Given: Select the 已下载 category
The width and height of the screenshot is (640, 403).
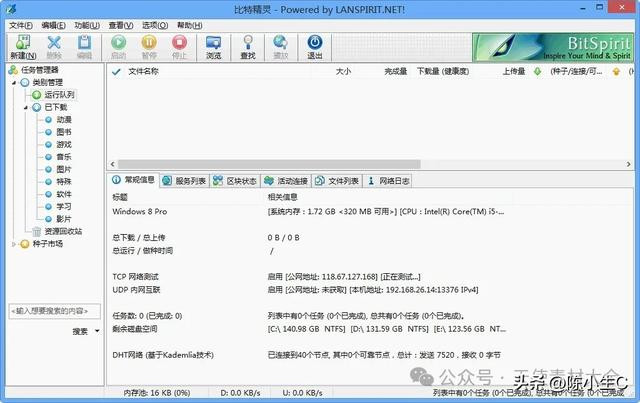Looking at the screenshot, I should pyautogui.click(x=56, y=107).
